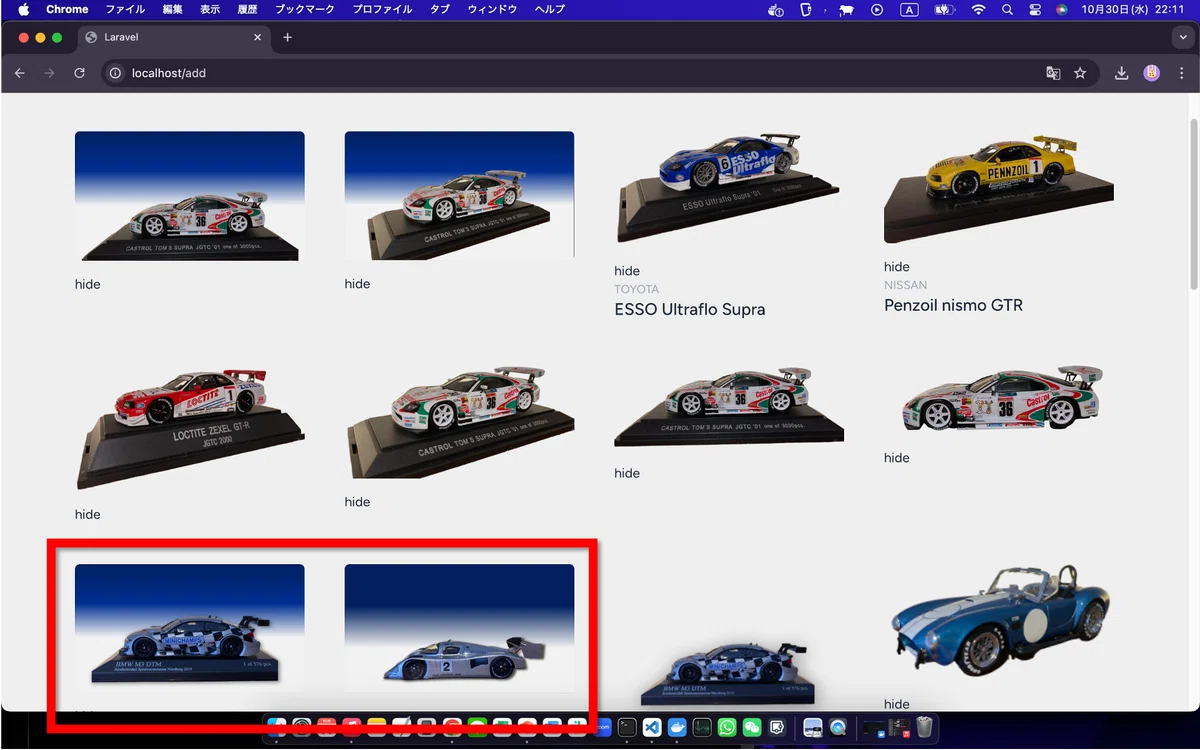The height and width of the screenshot is (750, 1200).
Task: Open Wi-Fi status in menu bar
Action: coord(978,10)
